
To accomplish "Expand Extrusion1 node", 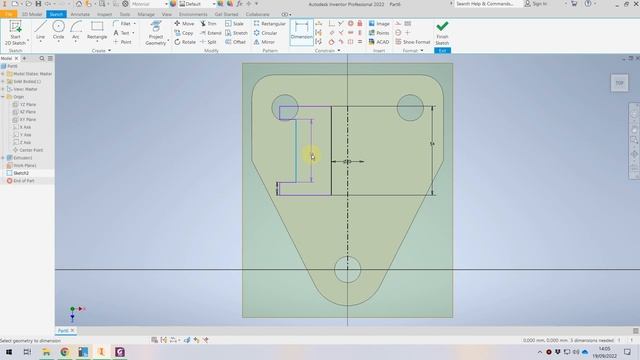I will point(3,158).
